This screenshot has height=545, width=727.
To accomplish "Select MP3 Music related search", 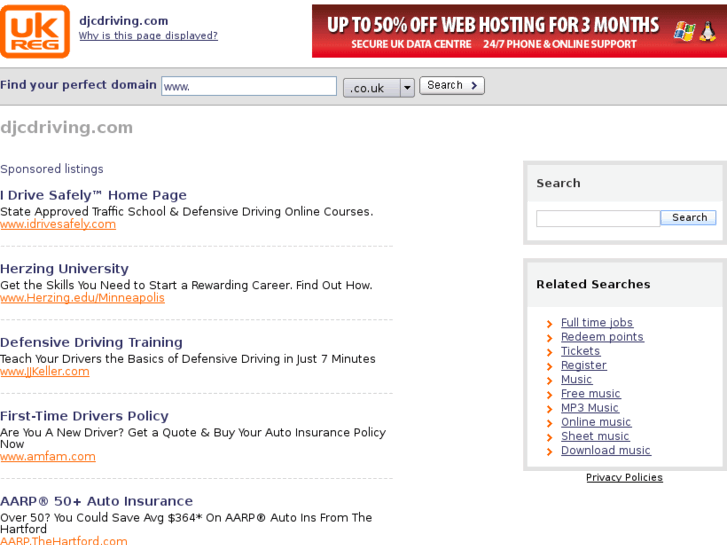I will point(589,408).
